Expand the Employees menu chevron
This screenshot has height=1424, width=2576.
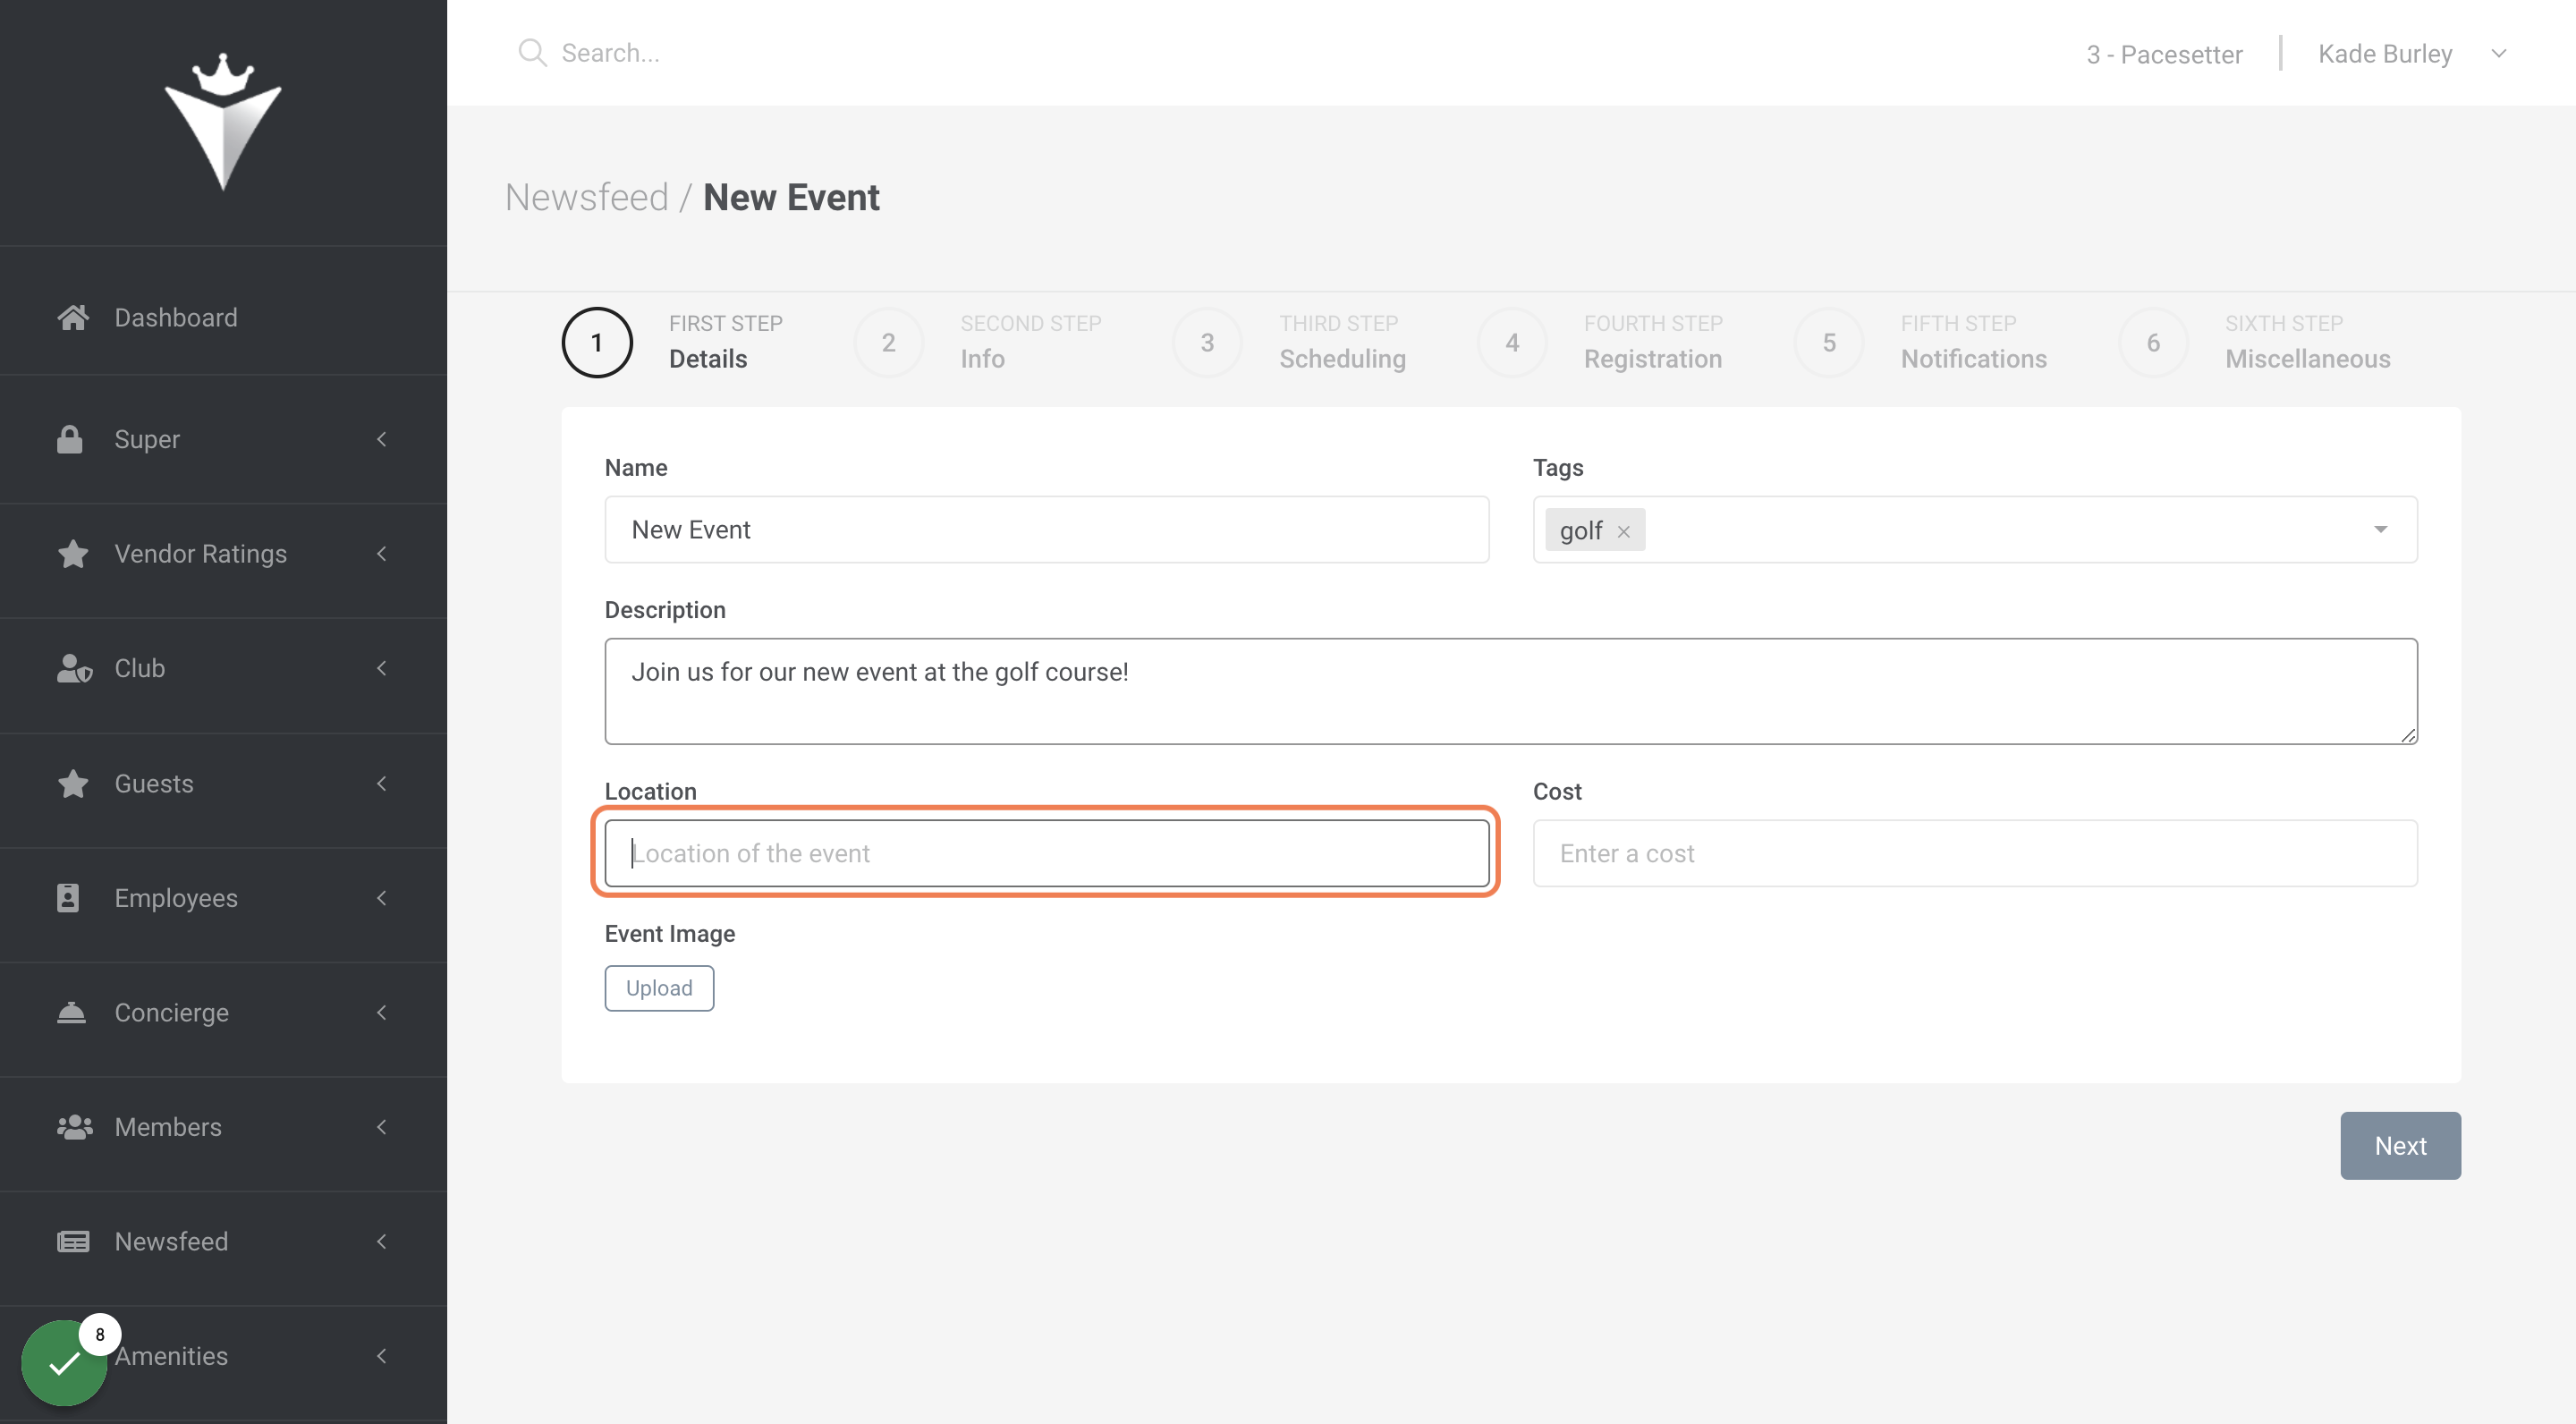click(381, 897)
